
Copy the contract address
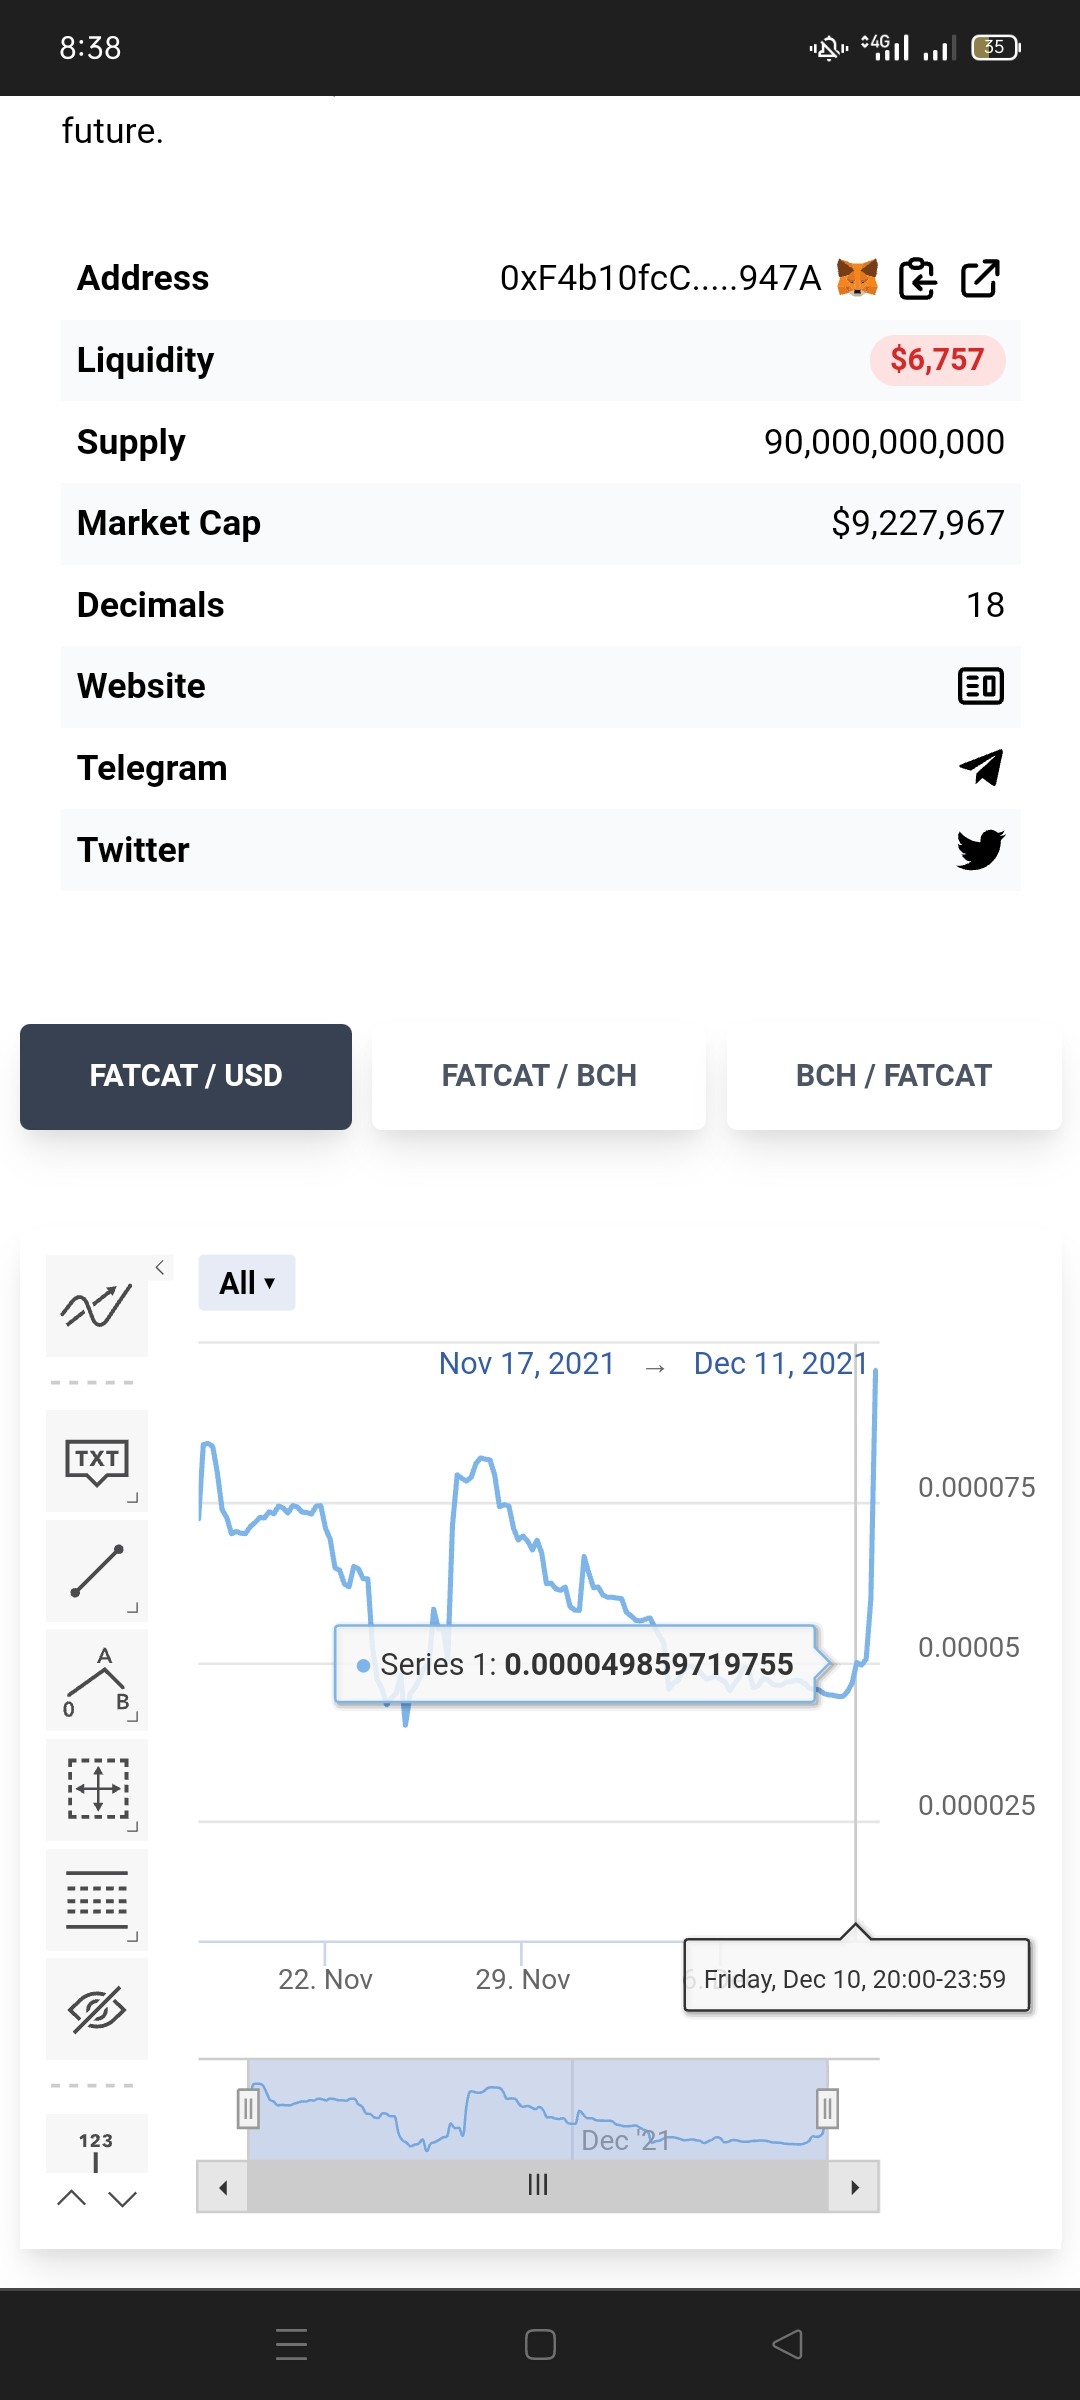pyautogui.click(x=918, y=278)
